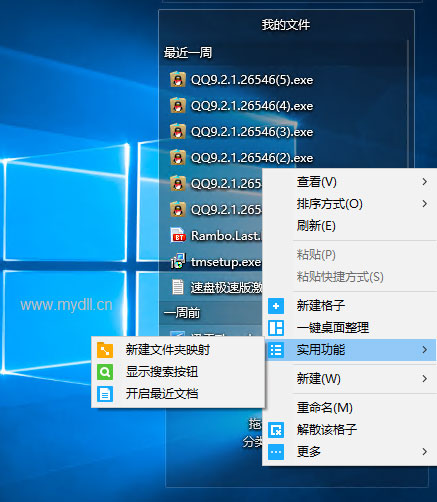Select file QQ9.2.1.26546(2).exe in the list
The width and height of the screenshot is (437, 502).
point(252,158)
